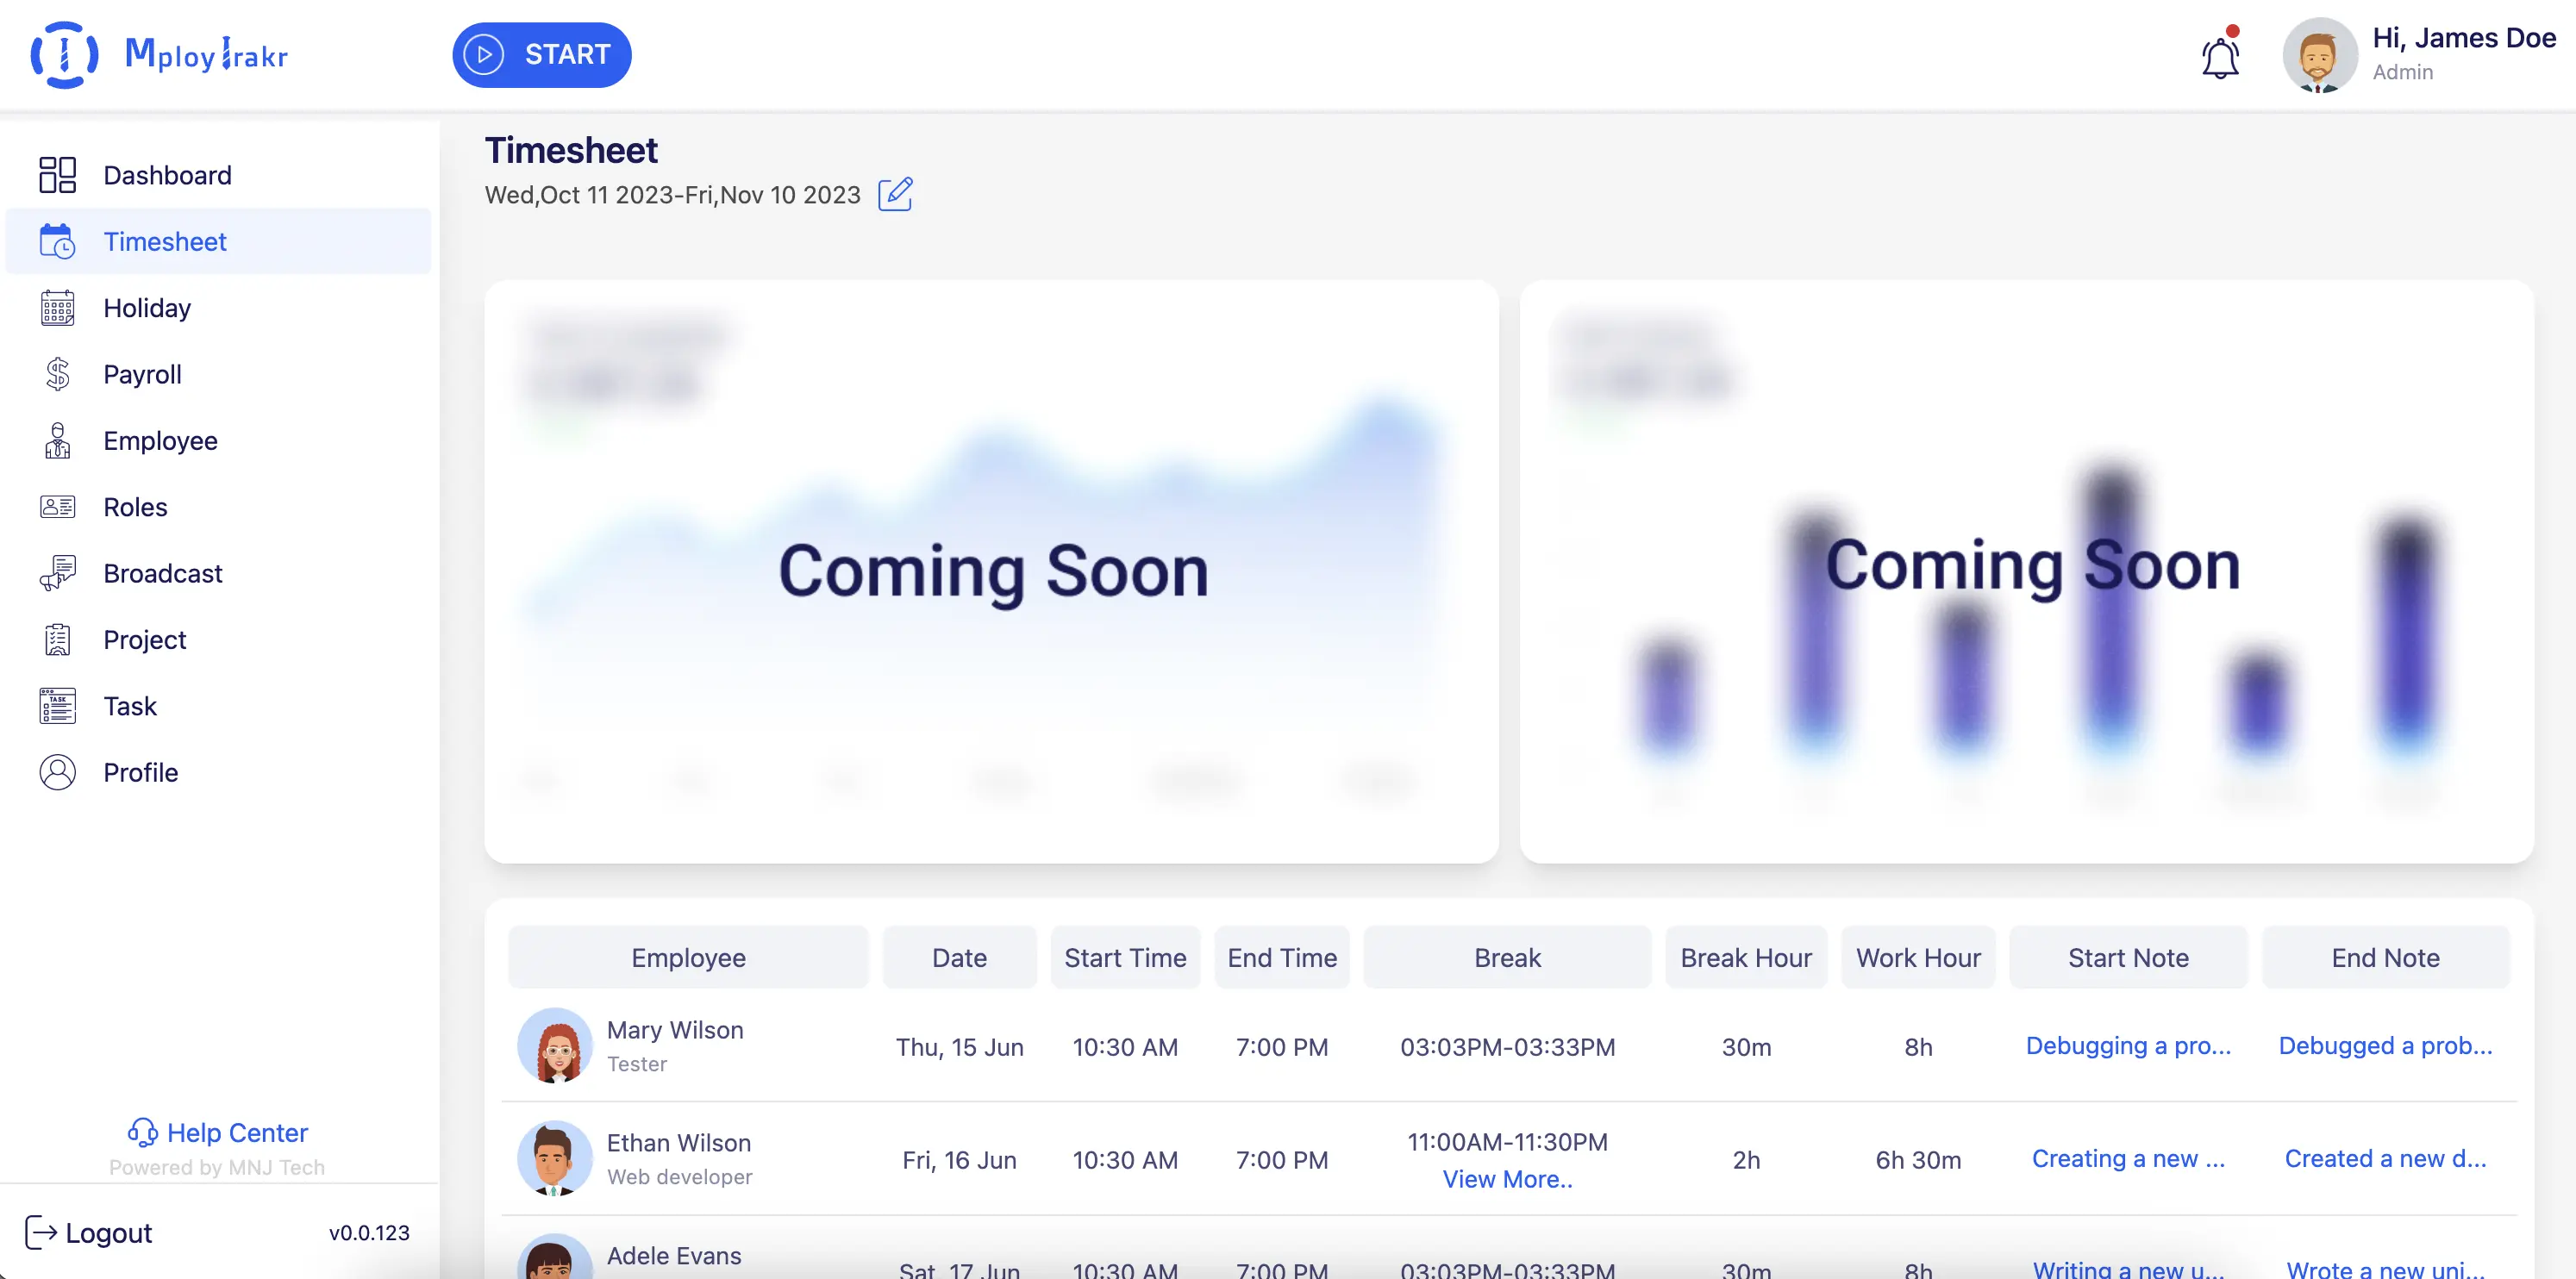The image size is (2576, 1279).
Task: Open Ethan Wilson's end note 'Created a new d...'
Action: [2385, 1158]
